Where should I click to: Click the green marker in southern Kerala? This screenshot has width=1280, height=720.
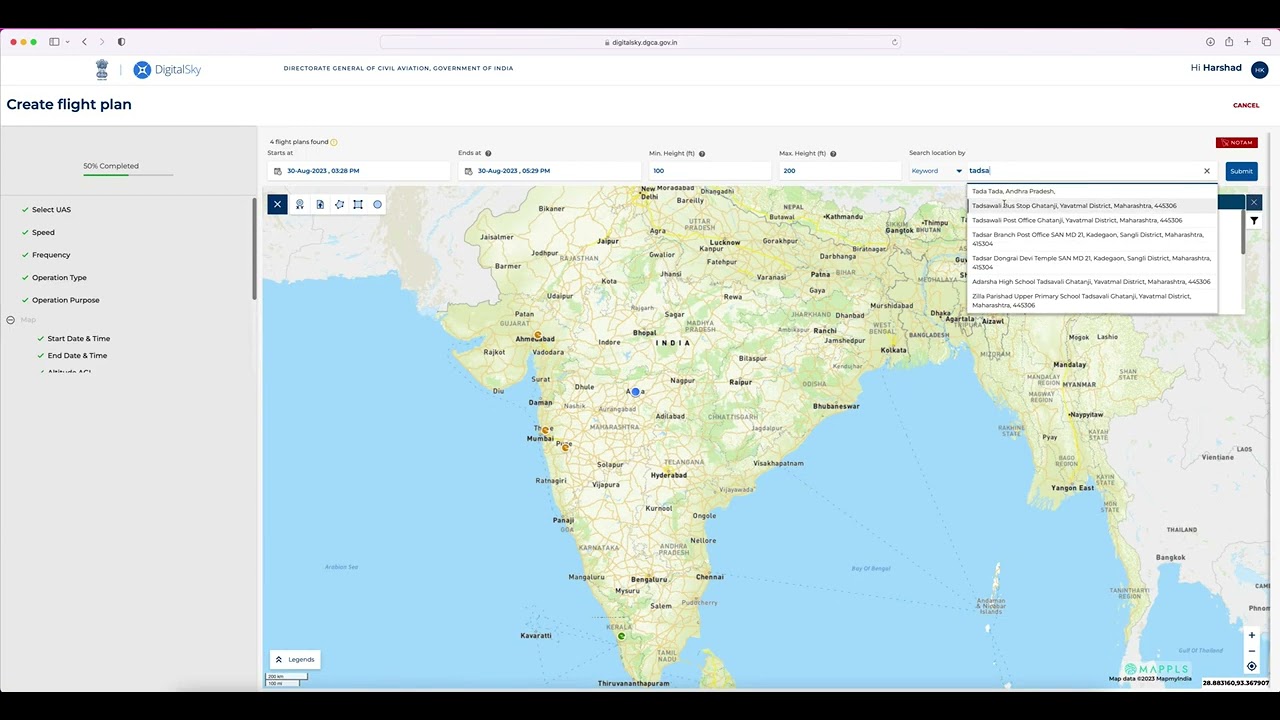[621, 636]
